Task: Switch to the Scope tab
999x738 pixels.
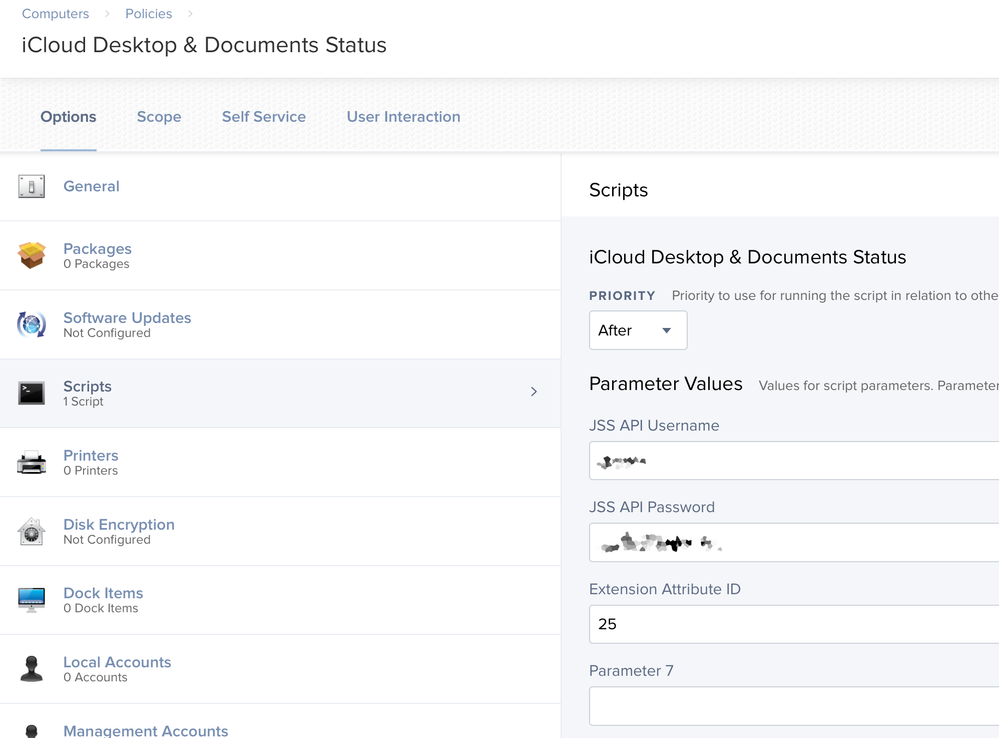Action: point(159,117)
